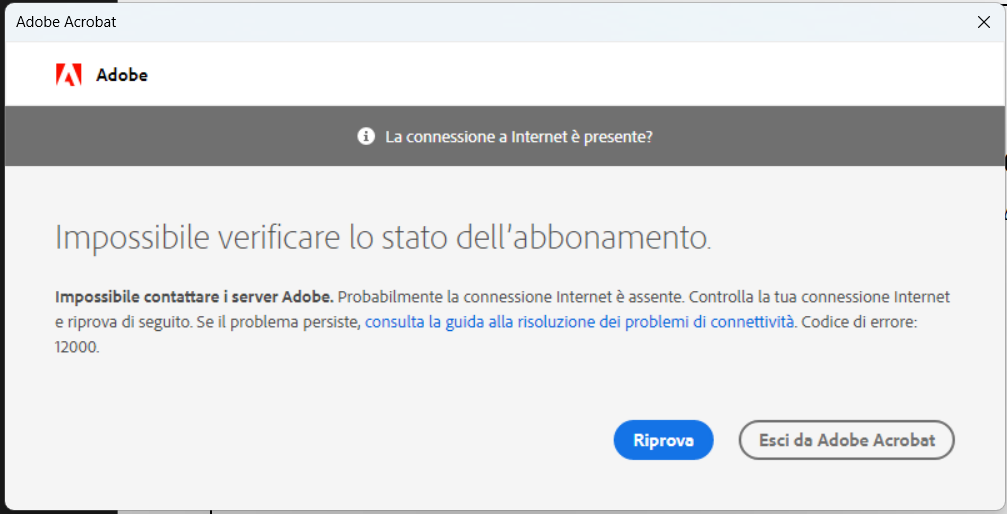Viewport: 1007px width, 514px height.
Task: Click the info icon in the gray banner
Action: (366, 136)
